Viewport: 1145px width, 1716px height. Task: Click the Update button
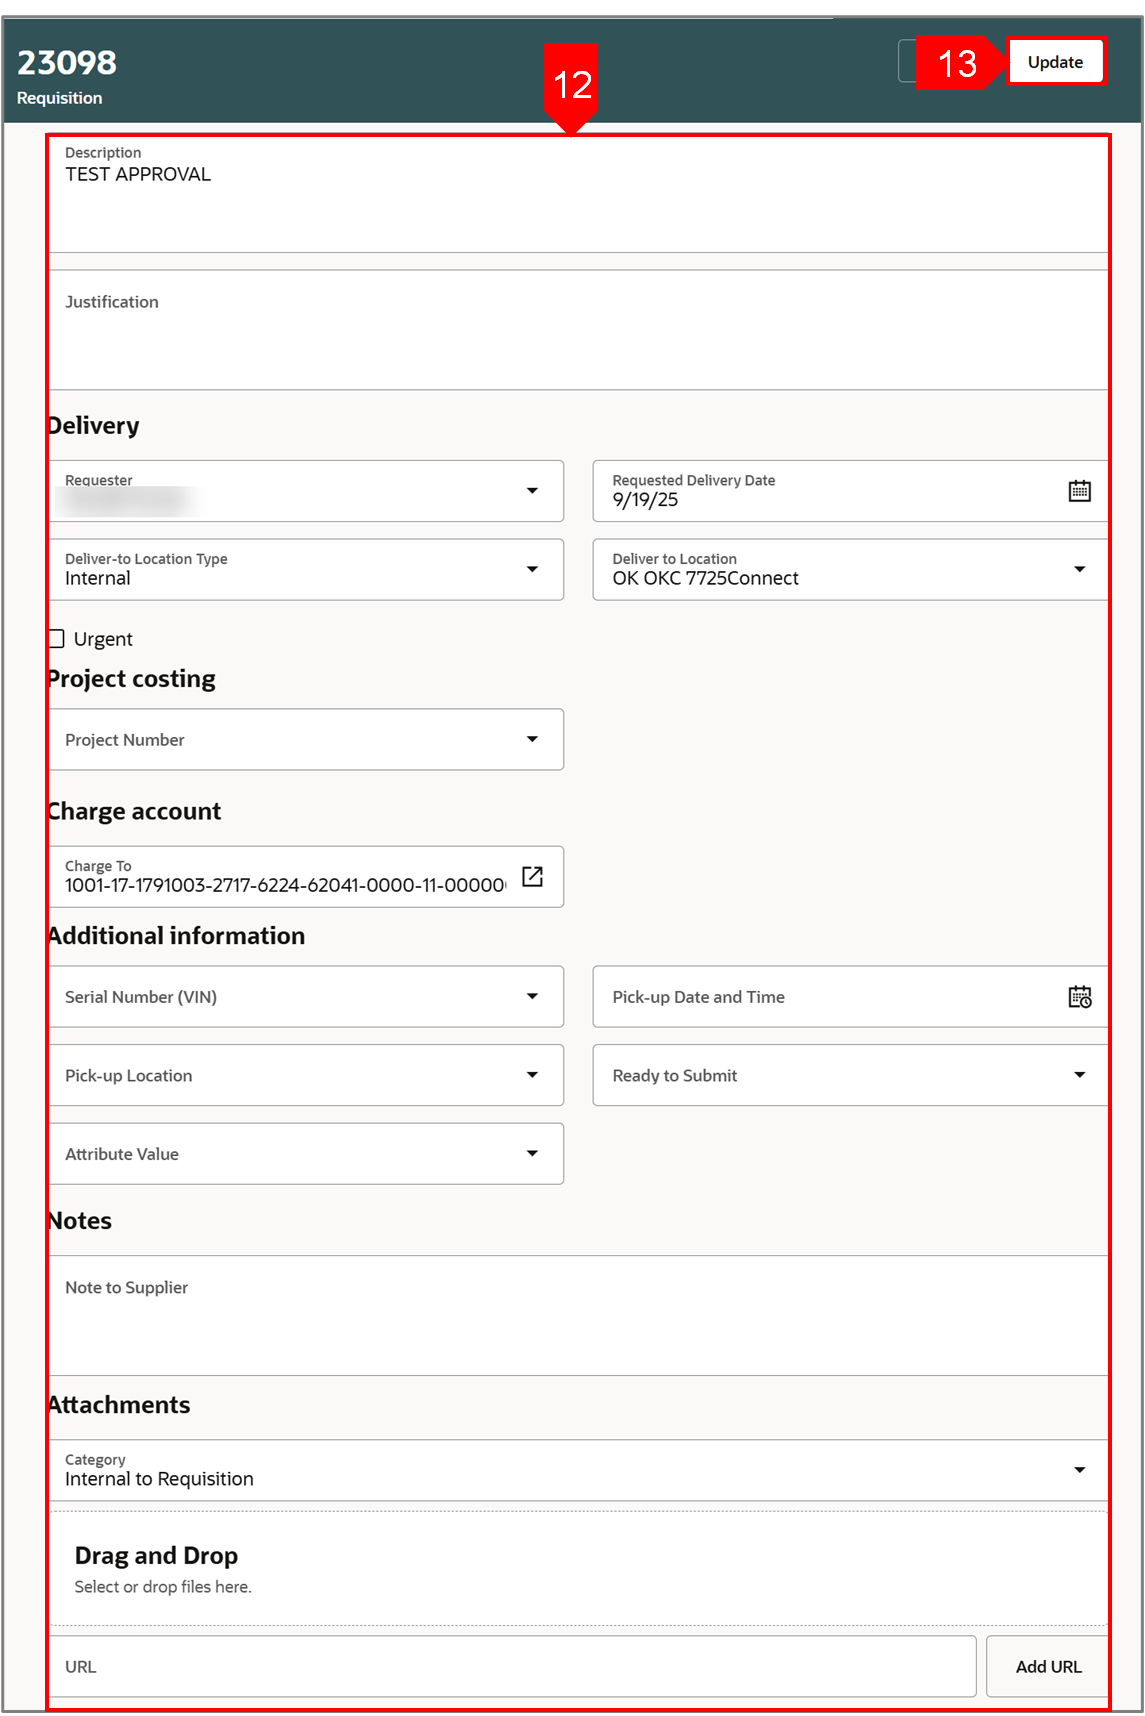click(1055, 62)
